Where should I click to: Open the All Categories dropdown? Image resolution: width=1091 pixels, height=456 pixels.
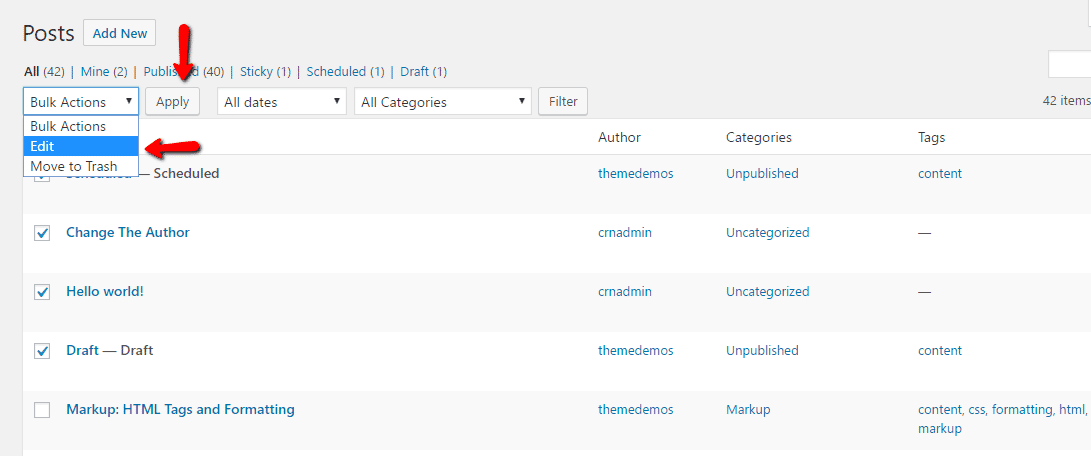click(x=443, y=102)
